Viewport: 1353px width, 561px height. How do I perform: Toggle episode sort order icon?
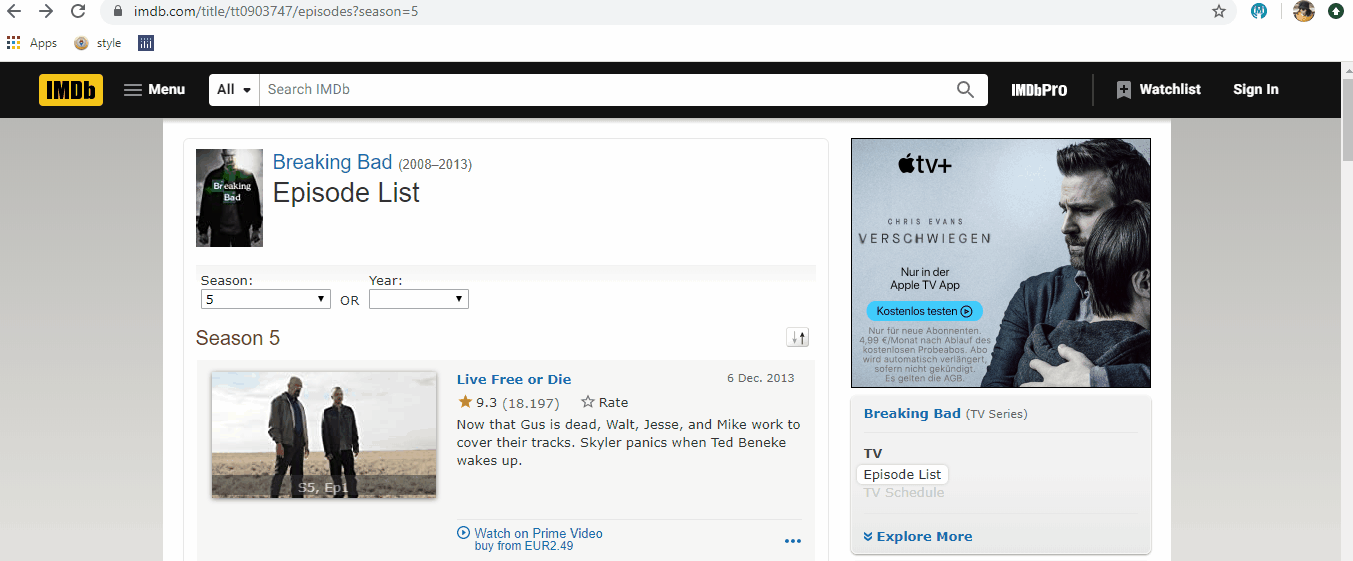tap(798, 337)
